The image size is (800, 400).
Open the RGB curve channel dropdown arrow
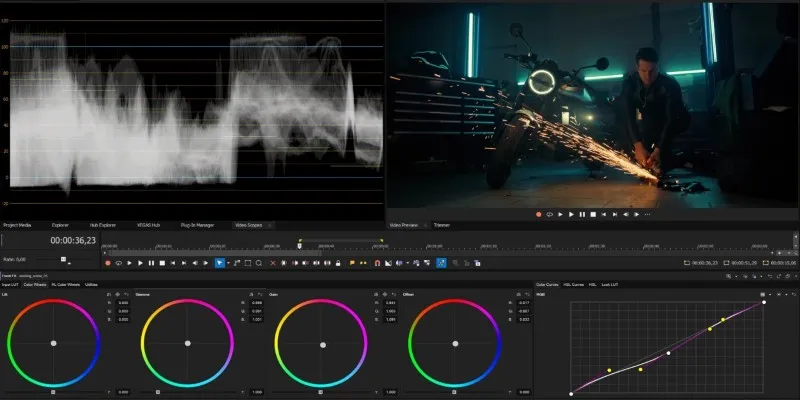(770, 294)
